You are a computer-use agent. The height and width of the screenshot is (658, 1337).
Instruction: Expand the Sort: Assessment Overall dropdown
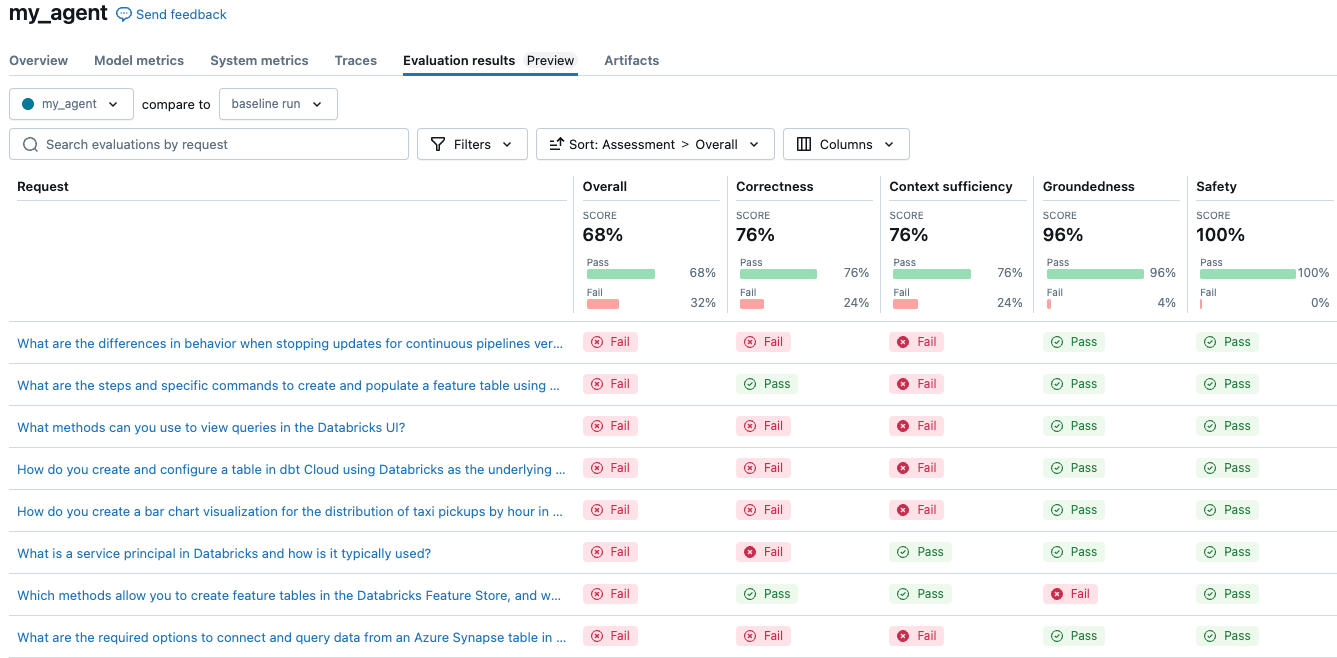click(x=655, y=144)
